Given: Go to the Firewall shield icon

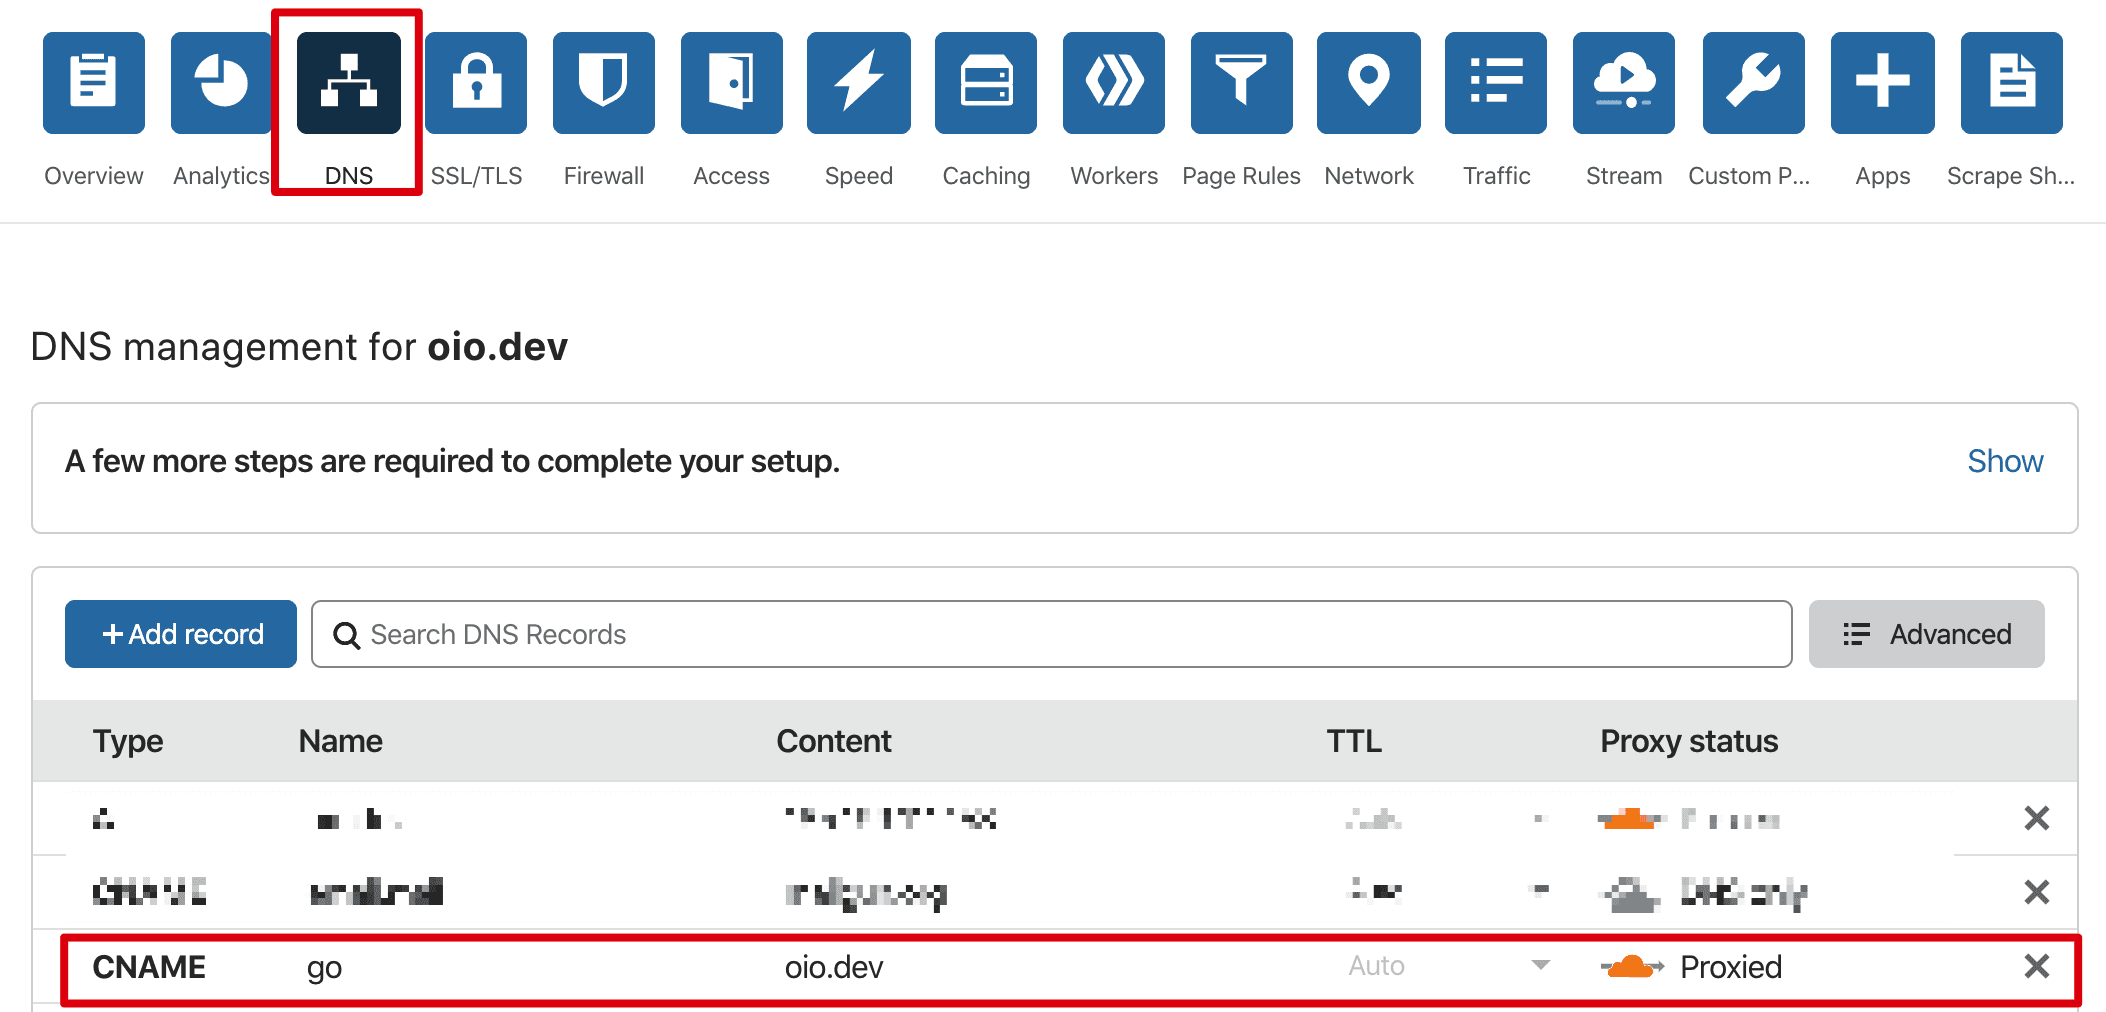Looking at the screenshot, I should pyautogui.click(x=604, y=83).
